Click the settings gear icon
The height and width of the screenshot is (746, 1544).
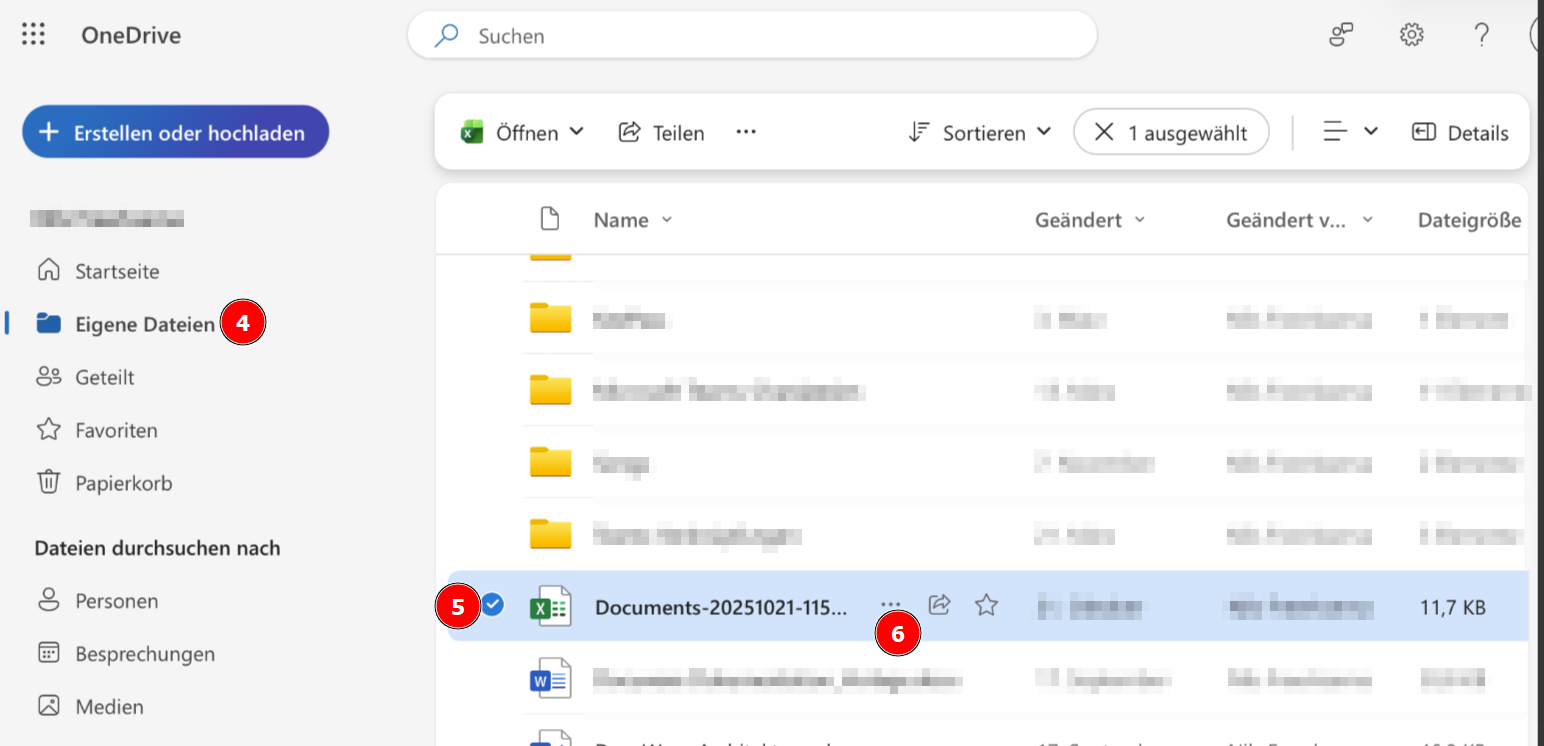[x=1411, y=35]
